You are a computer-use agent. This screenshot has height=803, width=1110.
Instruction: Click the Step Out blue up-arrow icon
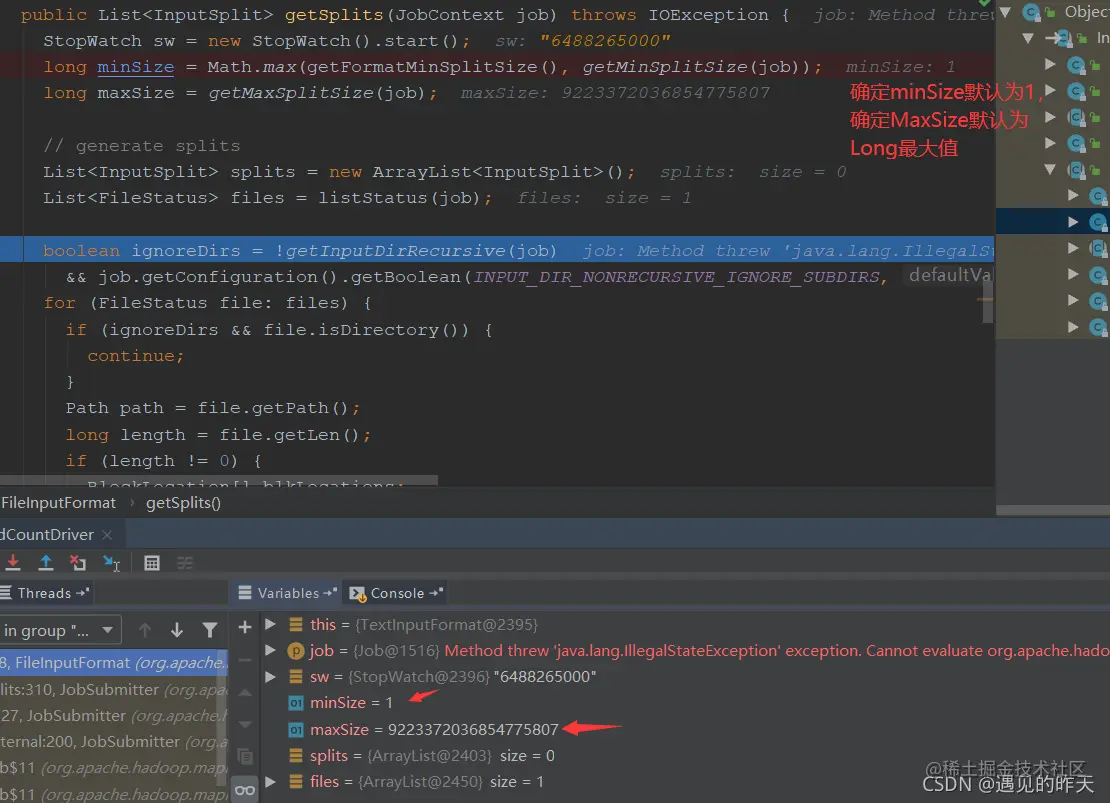[x=46, y=563]
